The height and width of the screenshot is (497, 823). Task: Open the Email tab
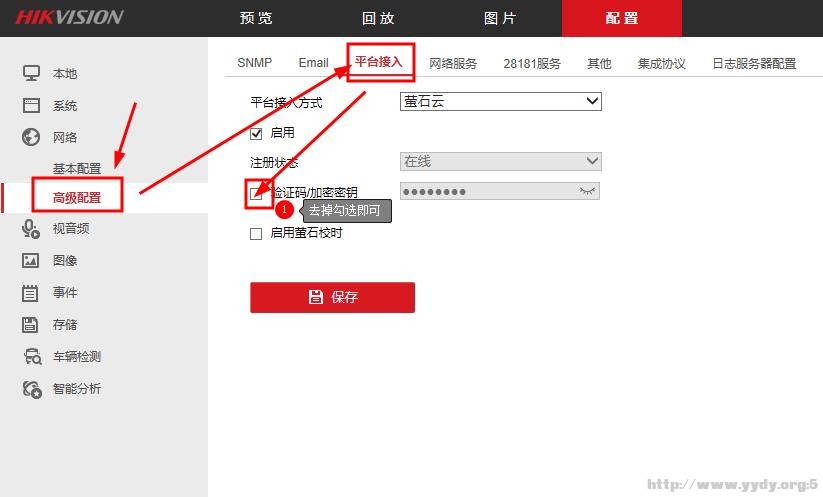[313, 63]
